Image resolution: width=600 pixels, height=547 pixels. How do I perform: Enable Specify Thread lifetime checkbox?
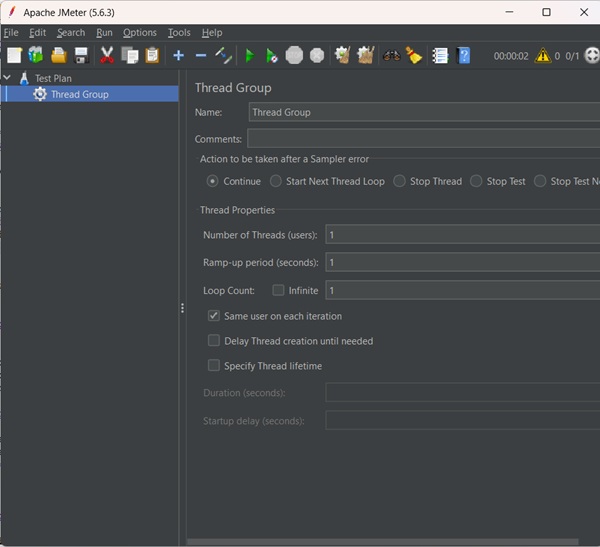214,366
